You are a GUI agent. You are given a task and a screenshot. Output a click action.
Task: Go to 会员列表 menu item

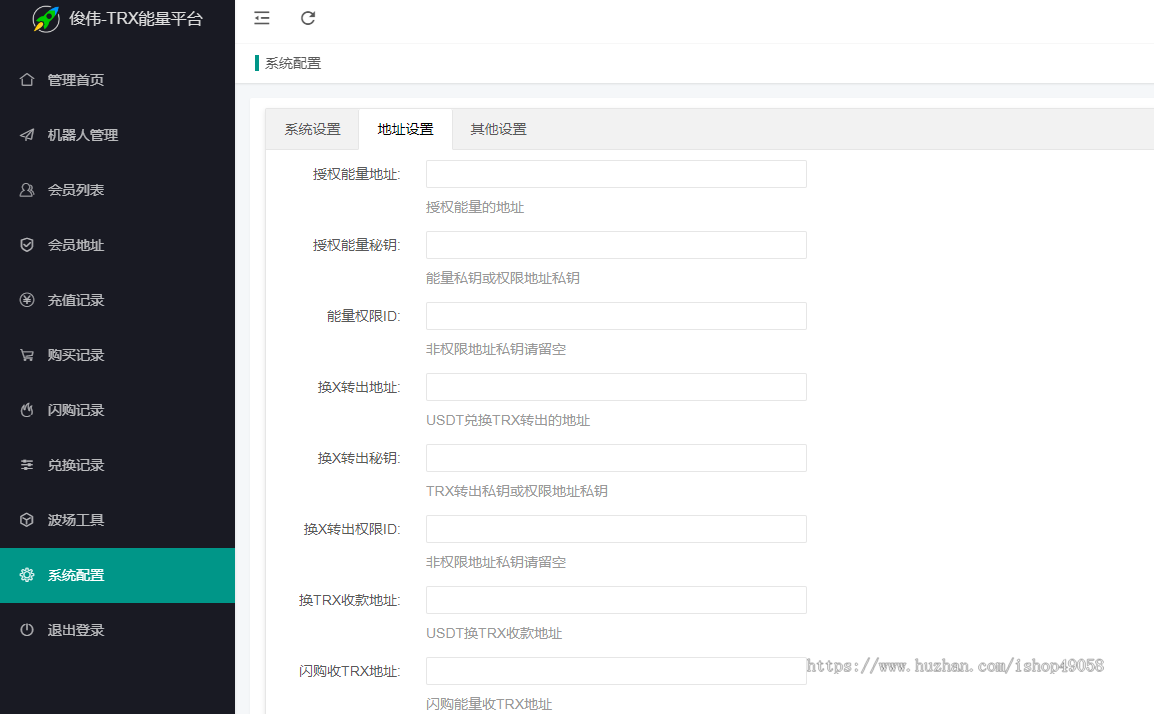click(x=118, y=190)
